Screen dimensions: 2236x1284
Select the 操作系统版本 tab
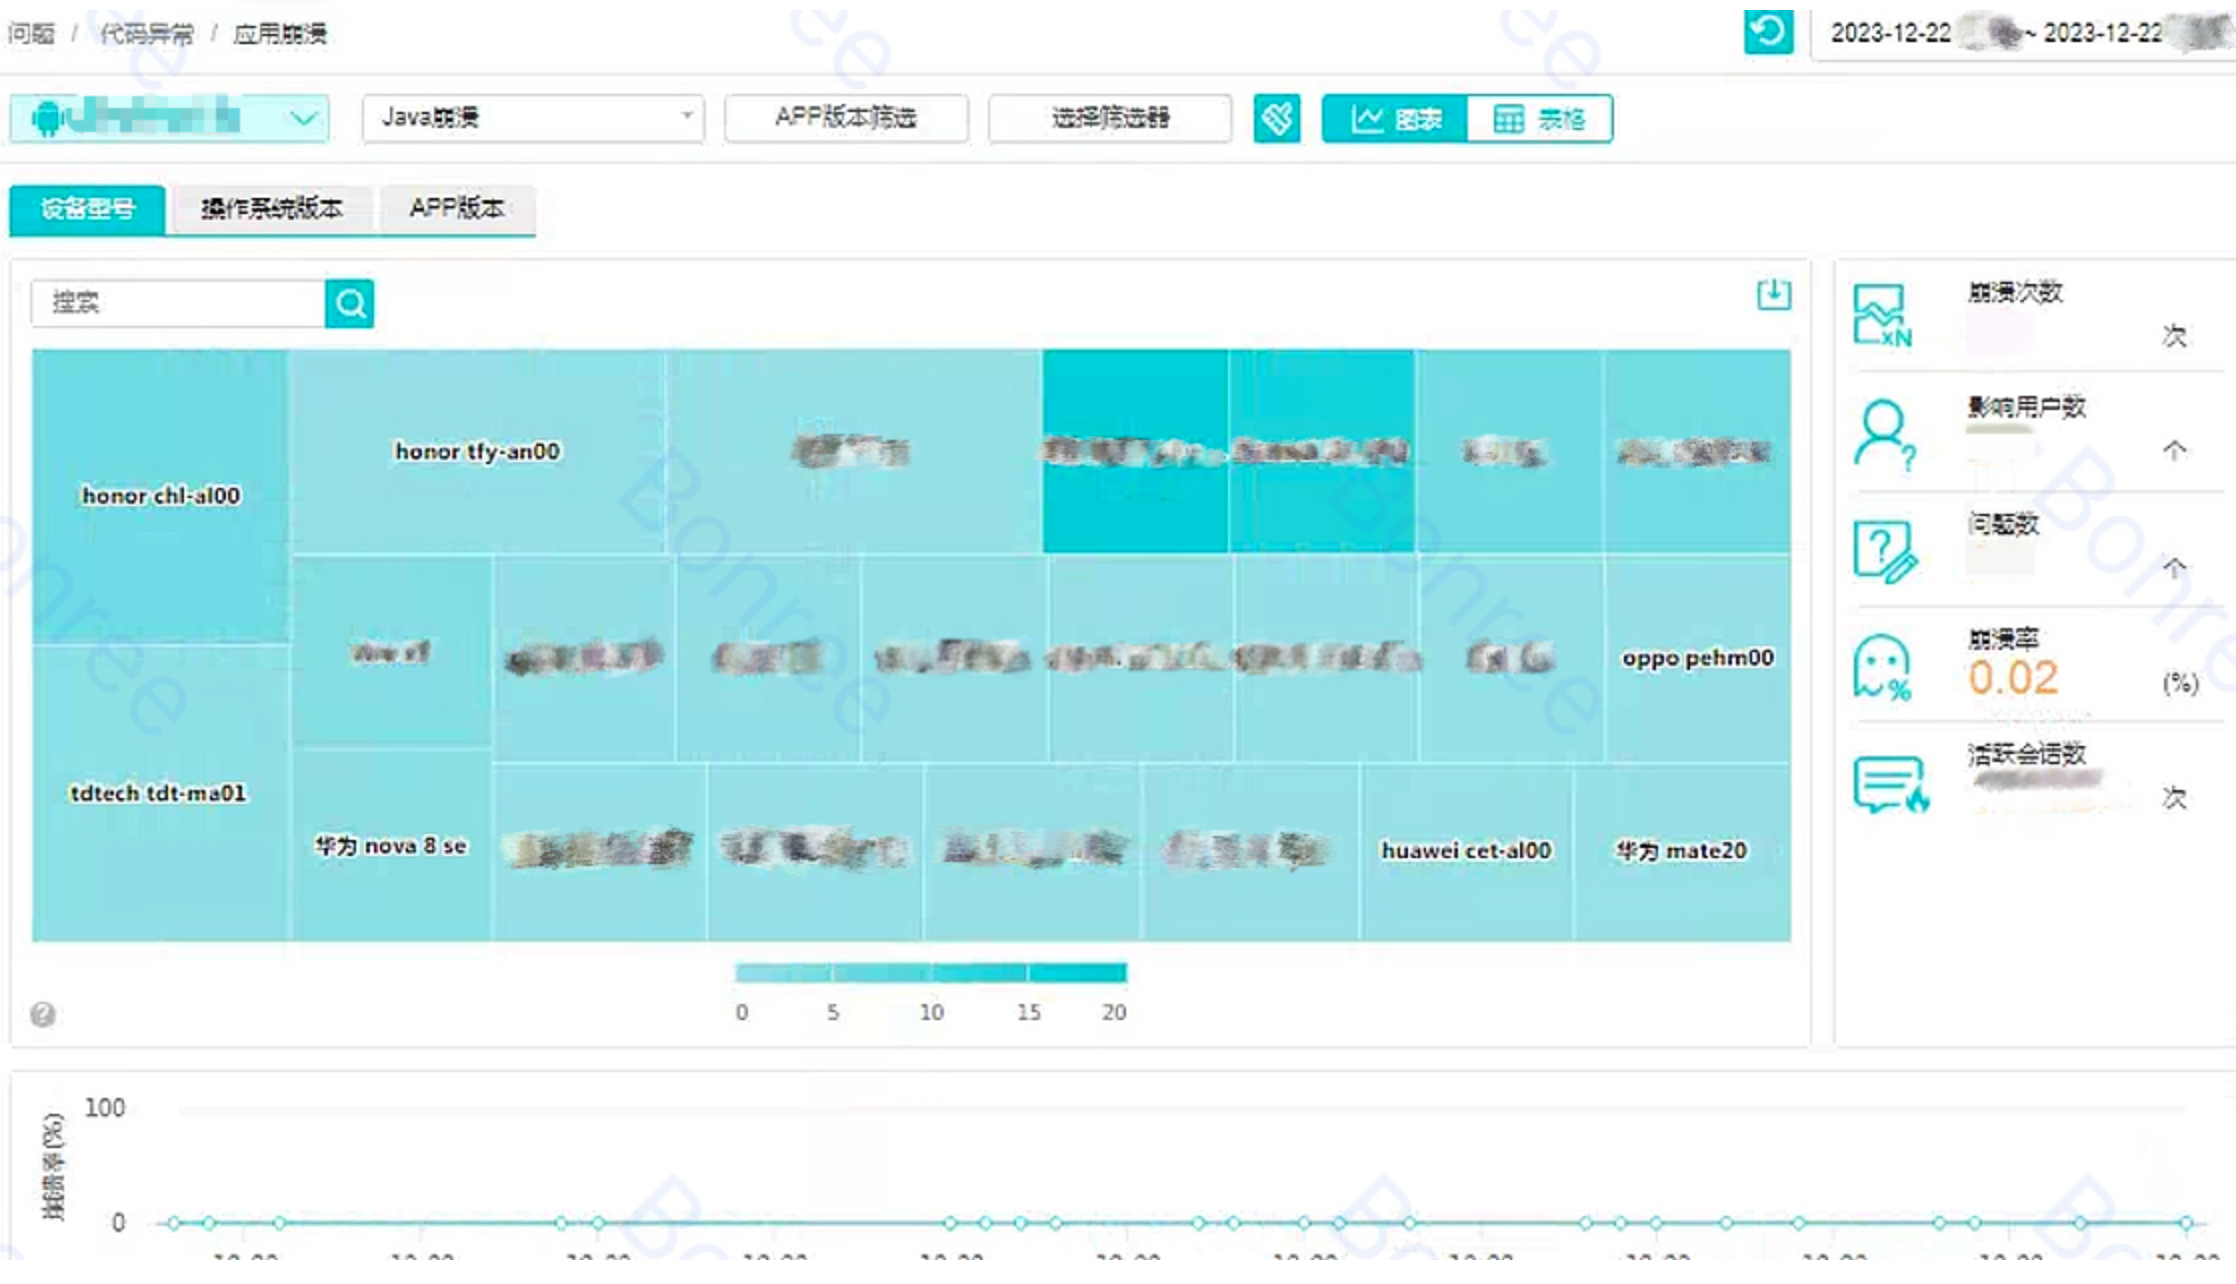271,209
